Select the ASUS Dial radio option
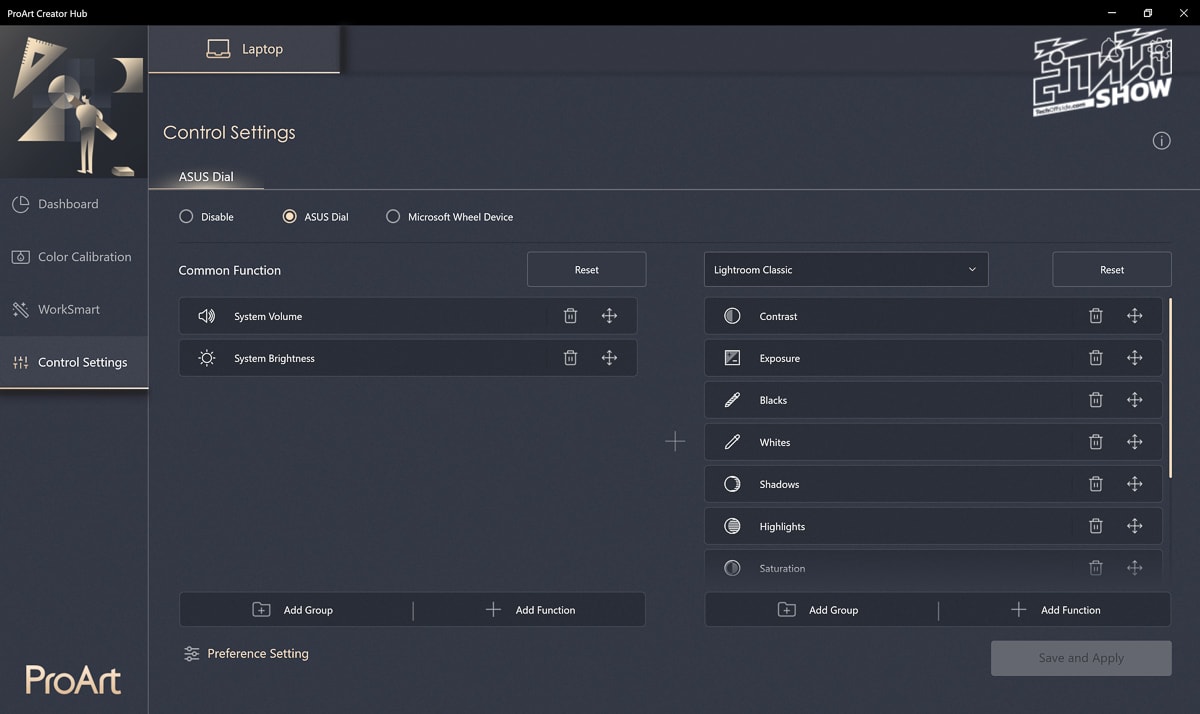This screenshot has width=1200, height=714. point(290,216)
